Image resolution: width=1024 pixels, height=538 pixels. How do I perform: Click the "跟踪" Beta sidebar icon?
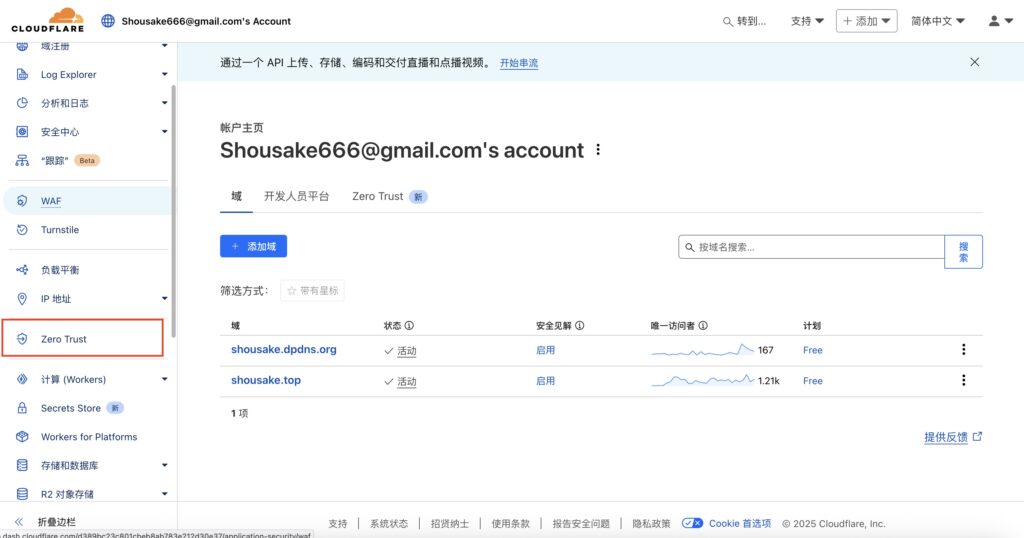[22, 161]
